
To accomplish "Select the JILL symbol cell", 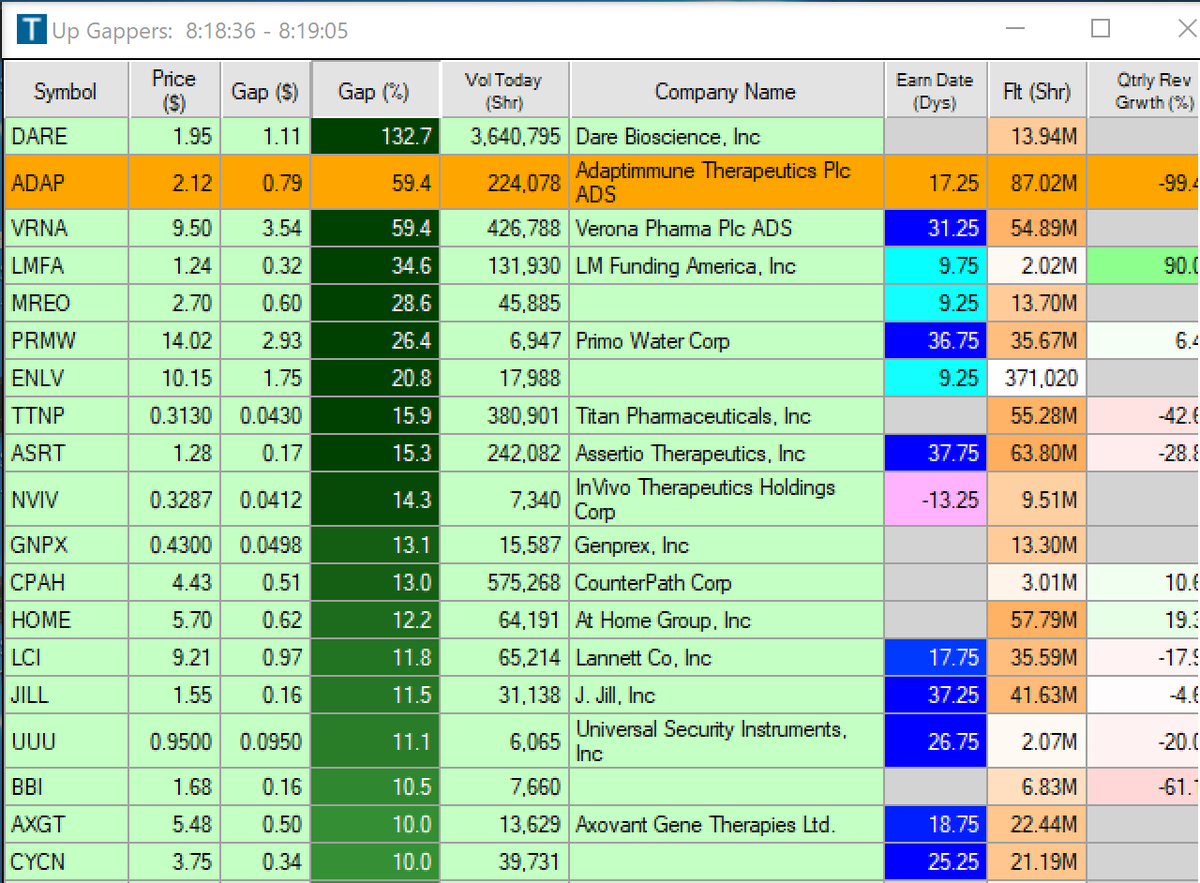I will point(67,695).
